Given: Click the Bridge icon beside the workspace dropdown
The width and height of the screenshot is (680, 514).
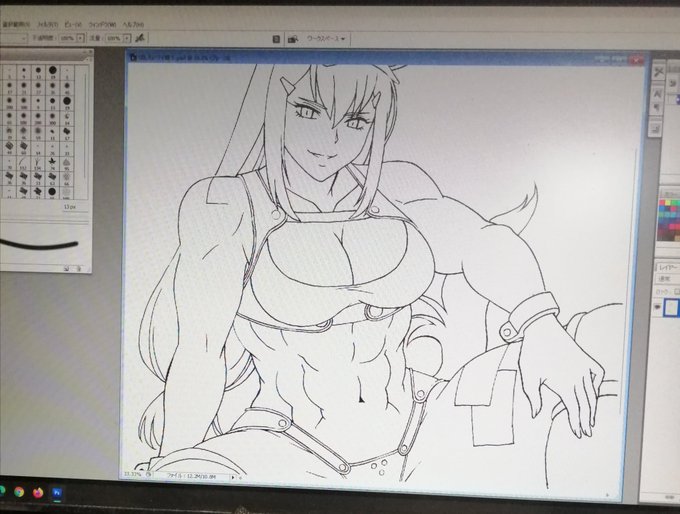Looking at the screenshot, I should [293, 39].
